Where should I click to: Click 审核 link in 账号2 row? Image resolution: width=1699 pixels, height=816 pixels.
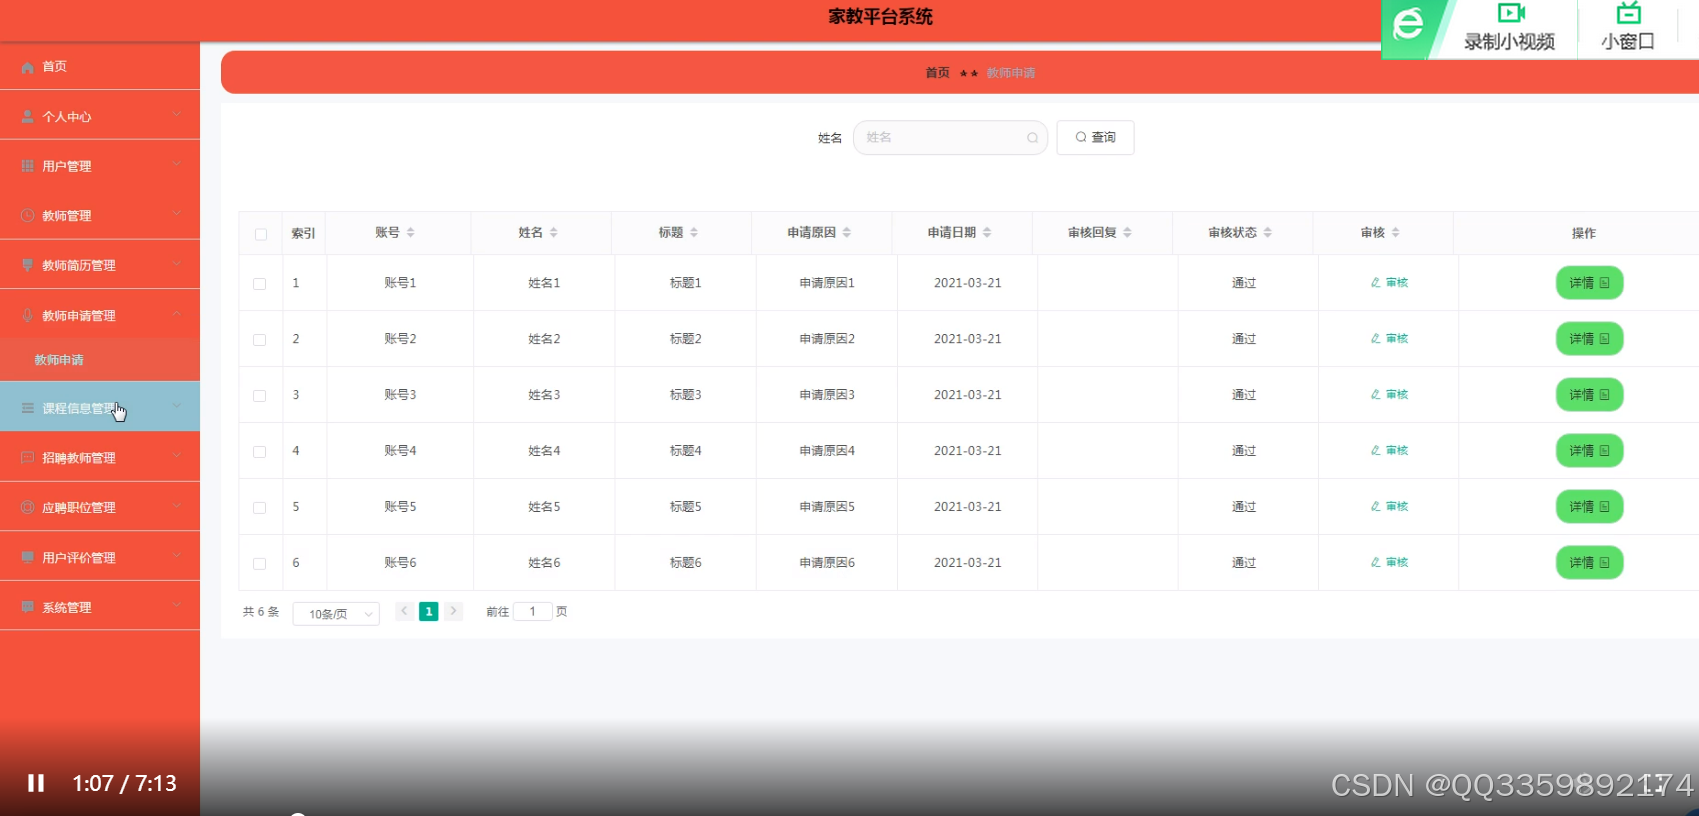click(1389, 339)
